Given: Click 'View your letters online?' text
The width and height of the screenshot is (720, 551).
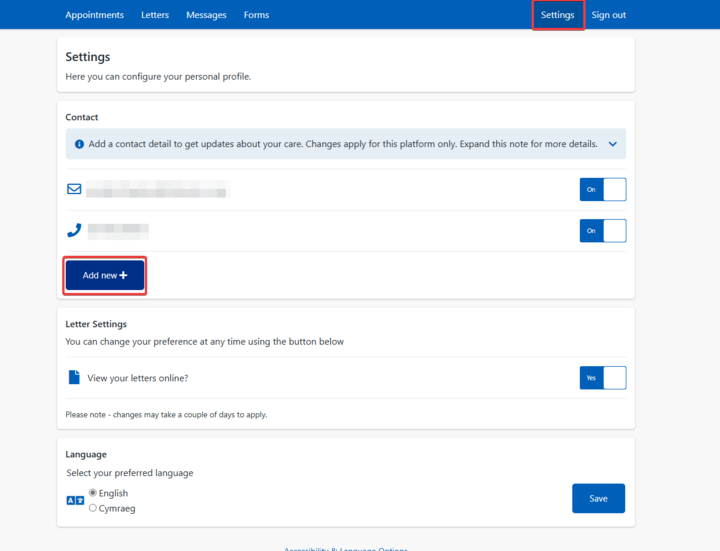Looking at the screenshot, I should [x=138, y=378].
